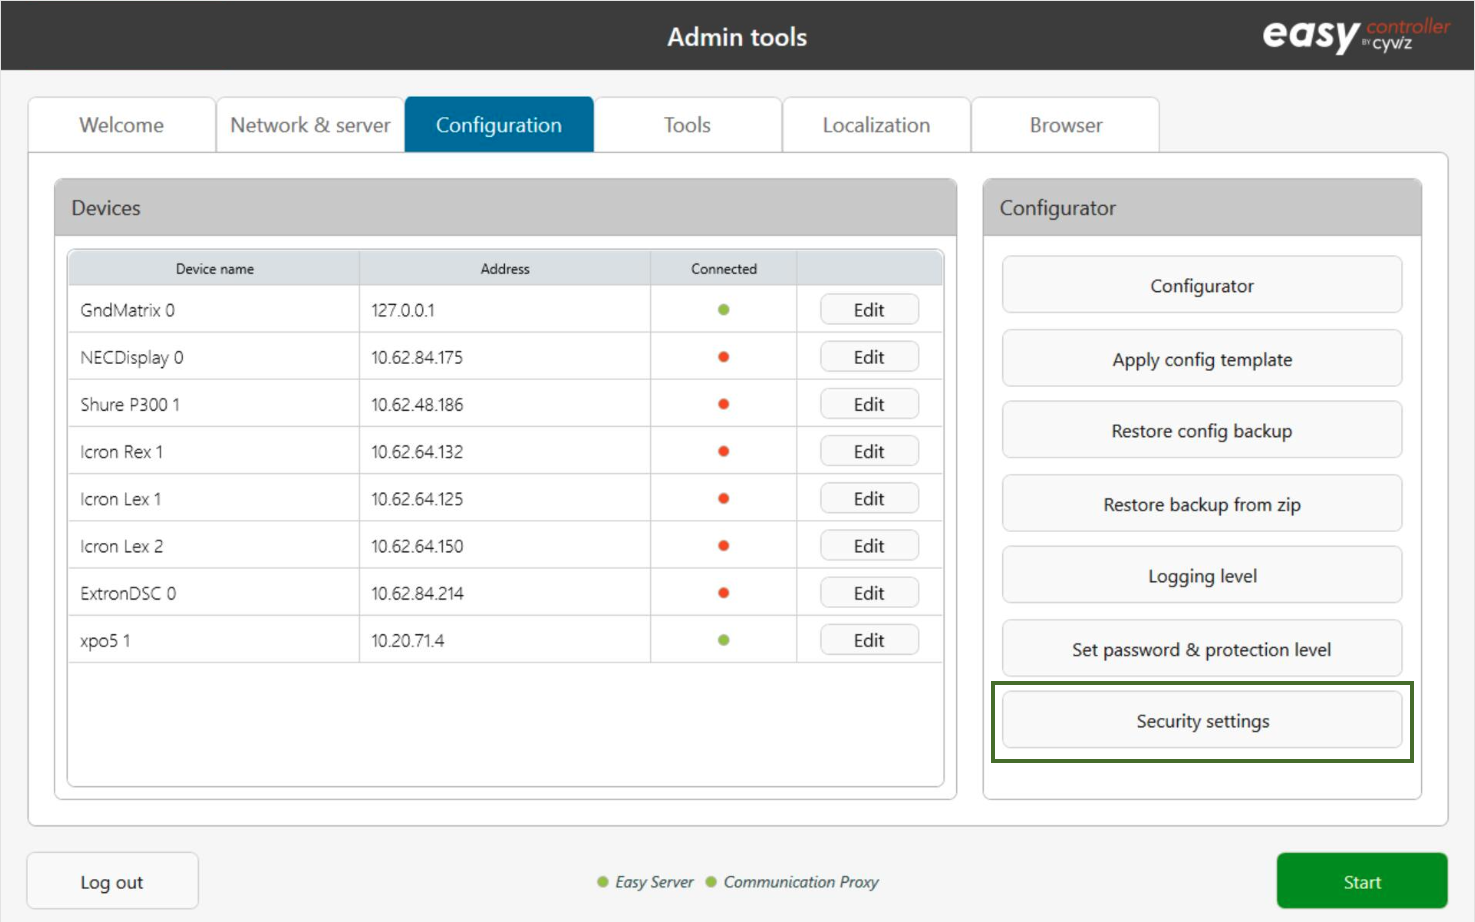
Task: Click GndMatrix 0 green connection indicator
Action: (723, 310)
